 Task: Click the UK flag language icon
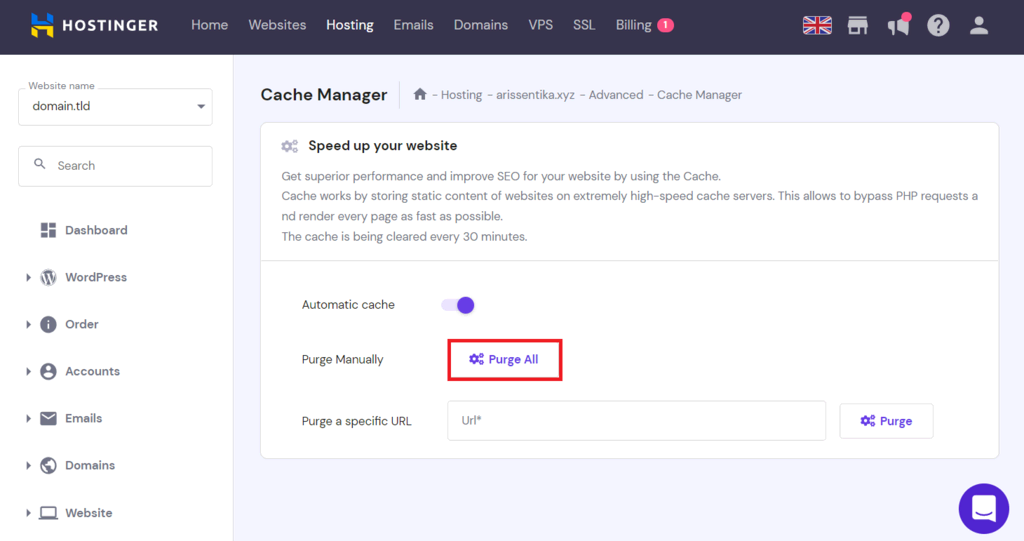[x=817, y=26]
